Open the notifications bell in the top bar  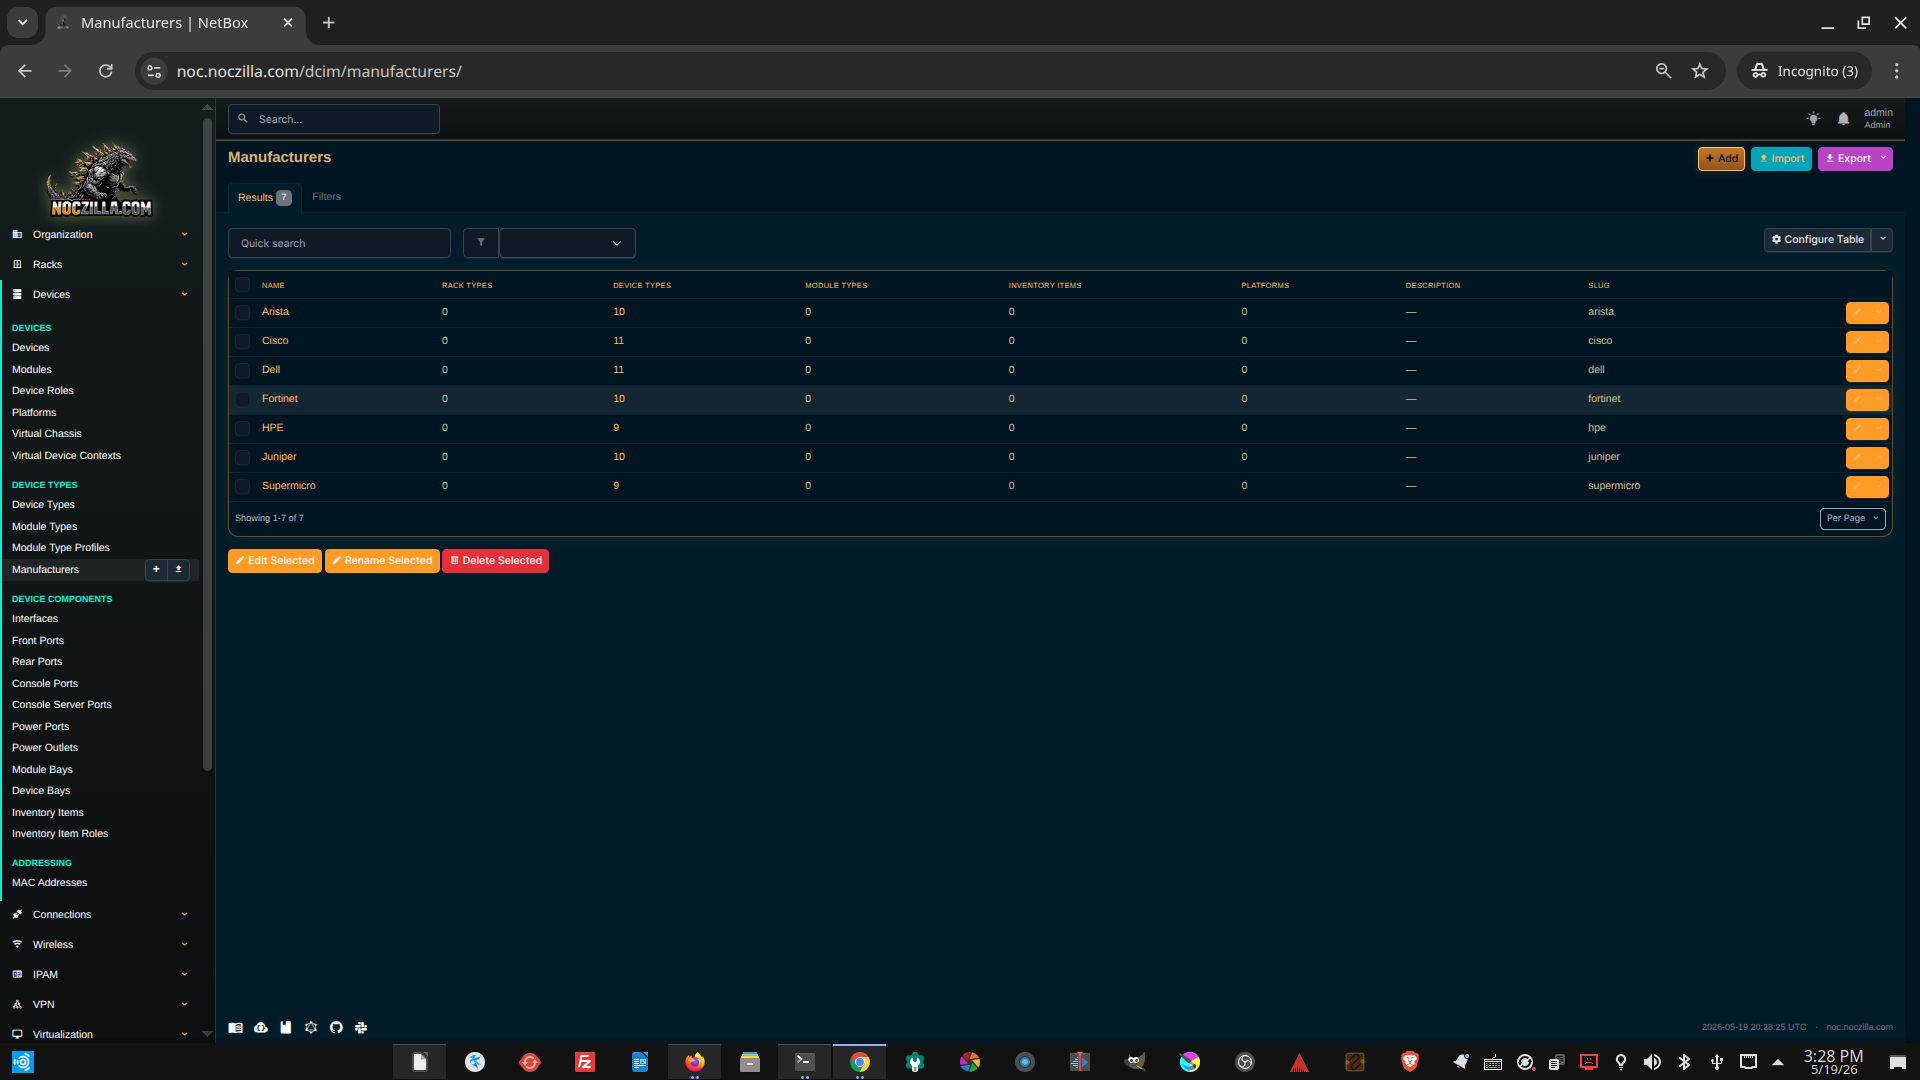pyautogui.click(x=1843, y=119)
